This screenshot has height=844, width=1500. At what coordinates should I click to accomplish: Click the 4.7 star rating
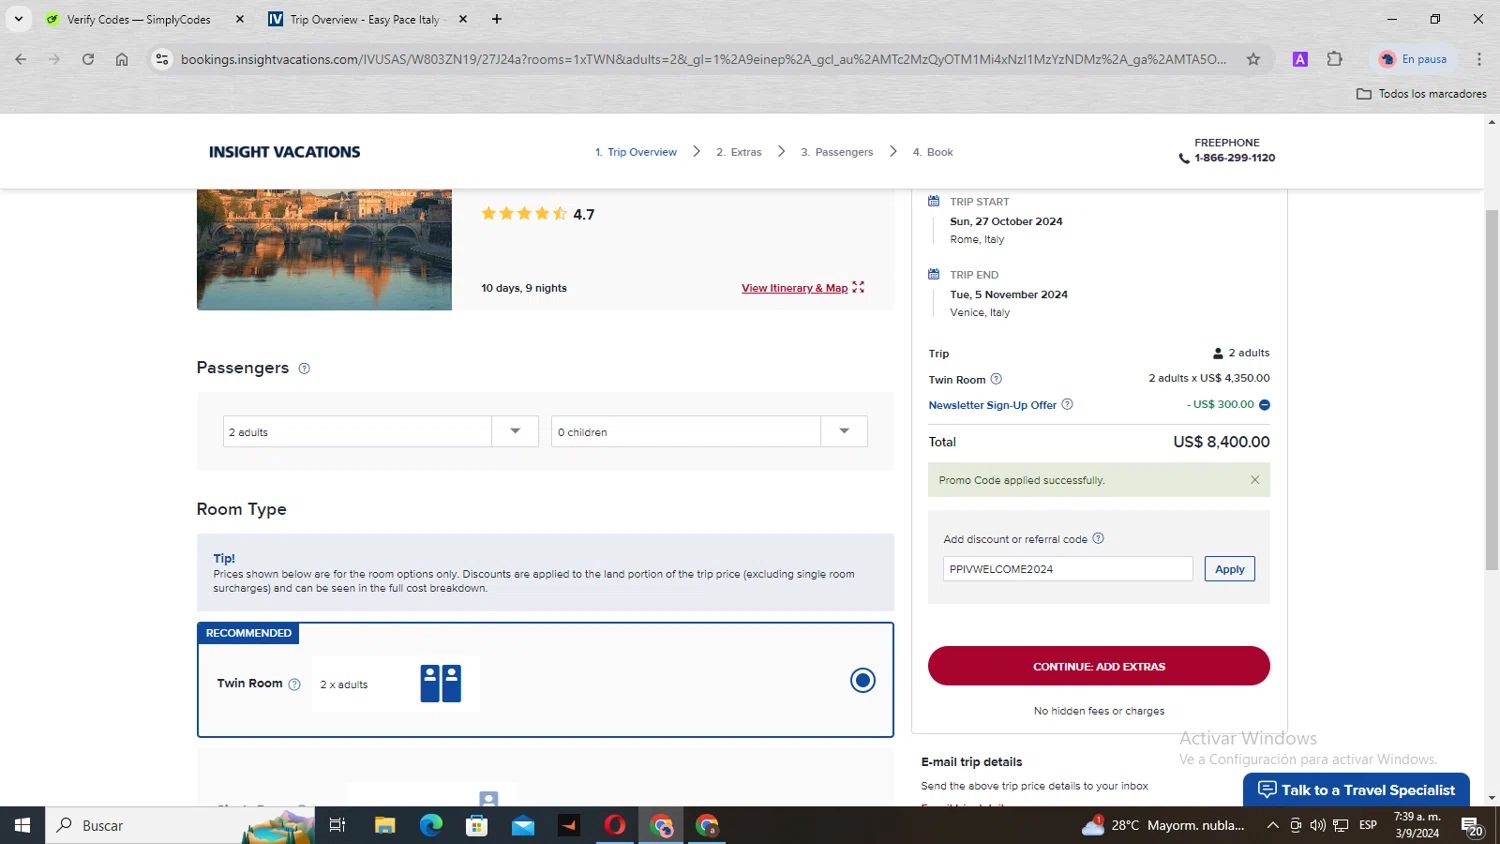click(x=538, y=214)
